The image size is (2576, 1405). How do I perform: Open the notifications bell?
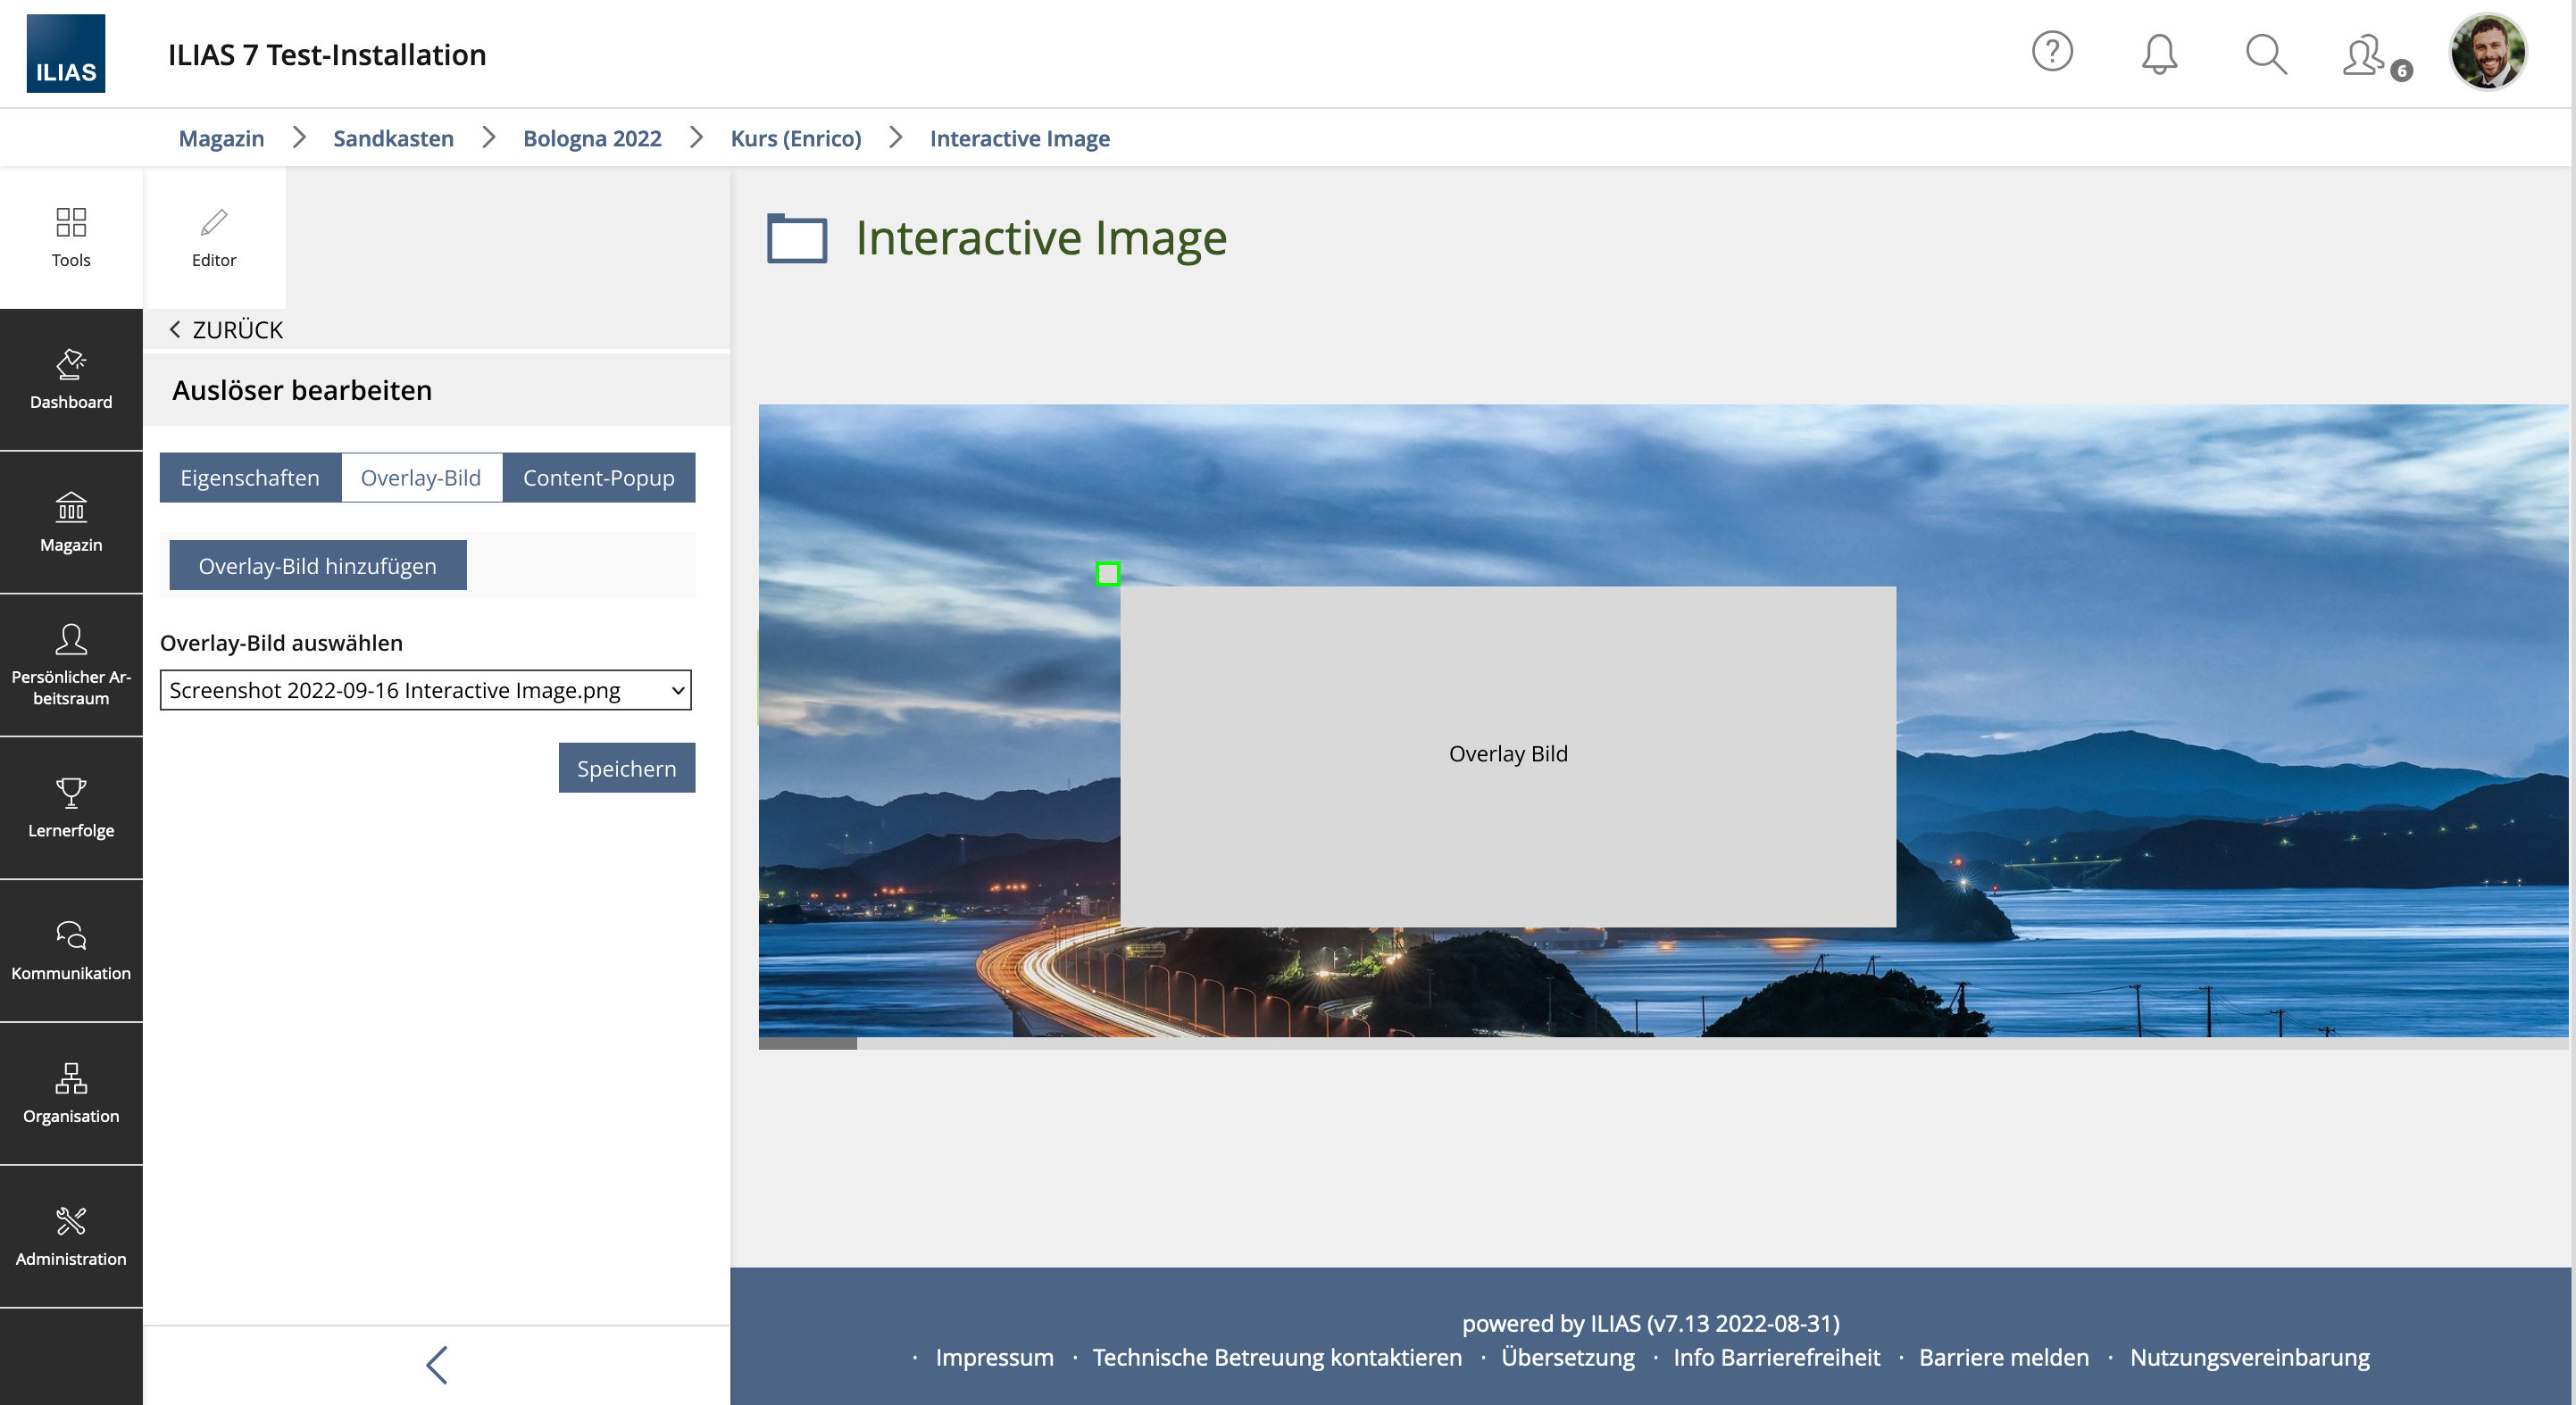[x=2159, y=54]
